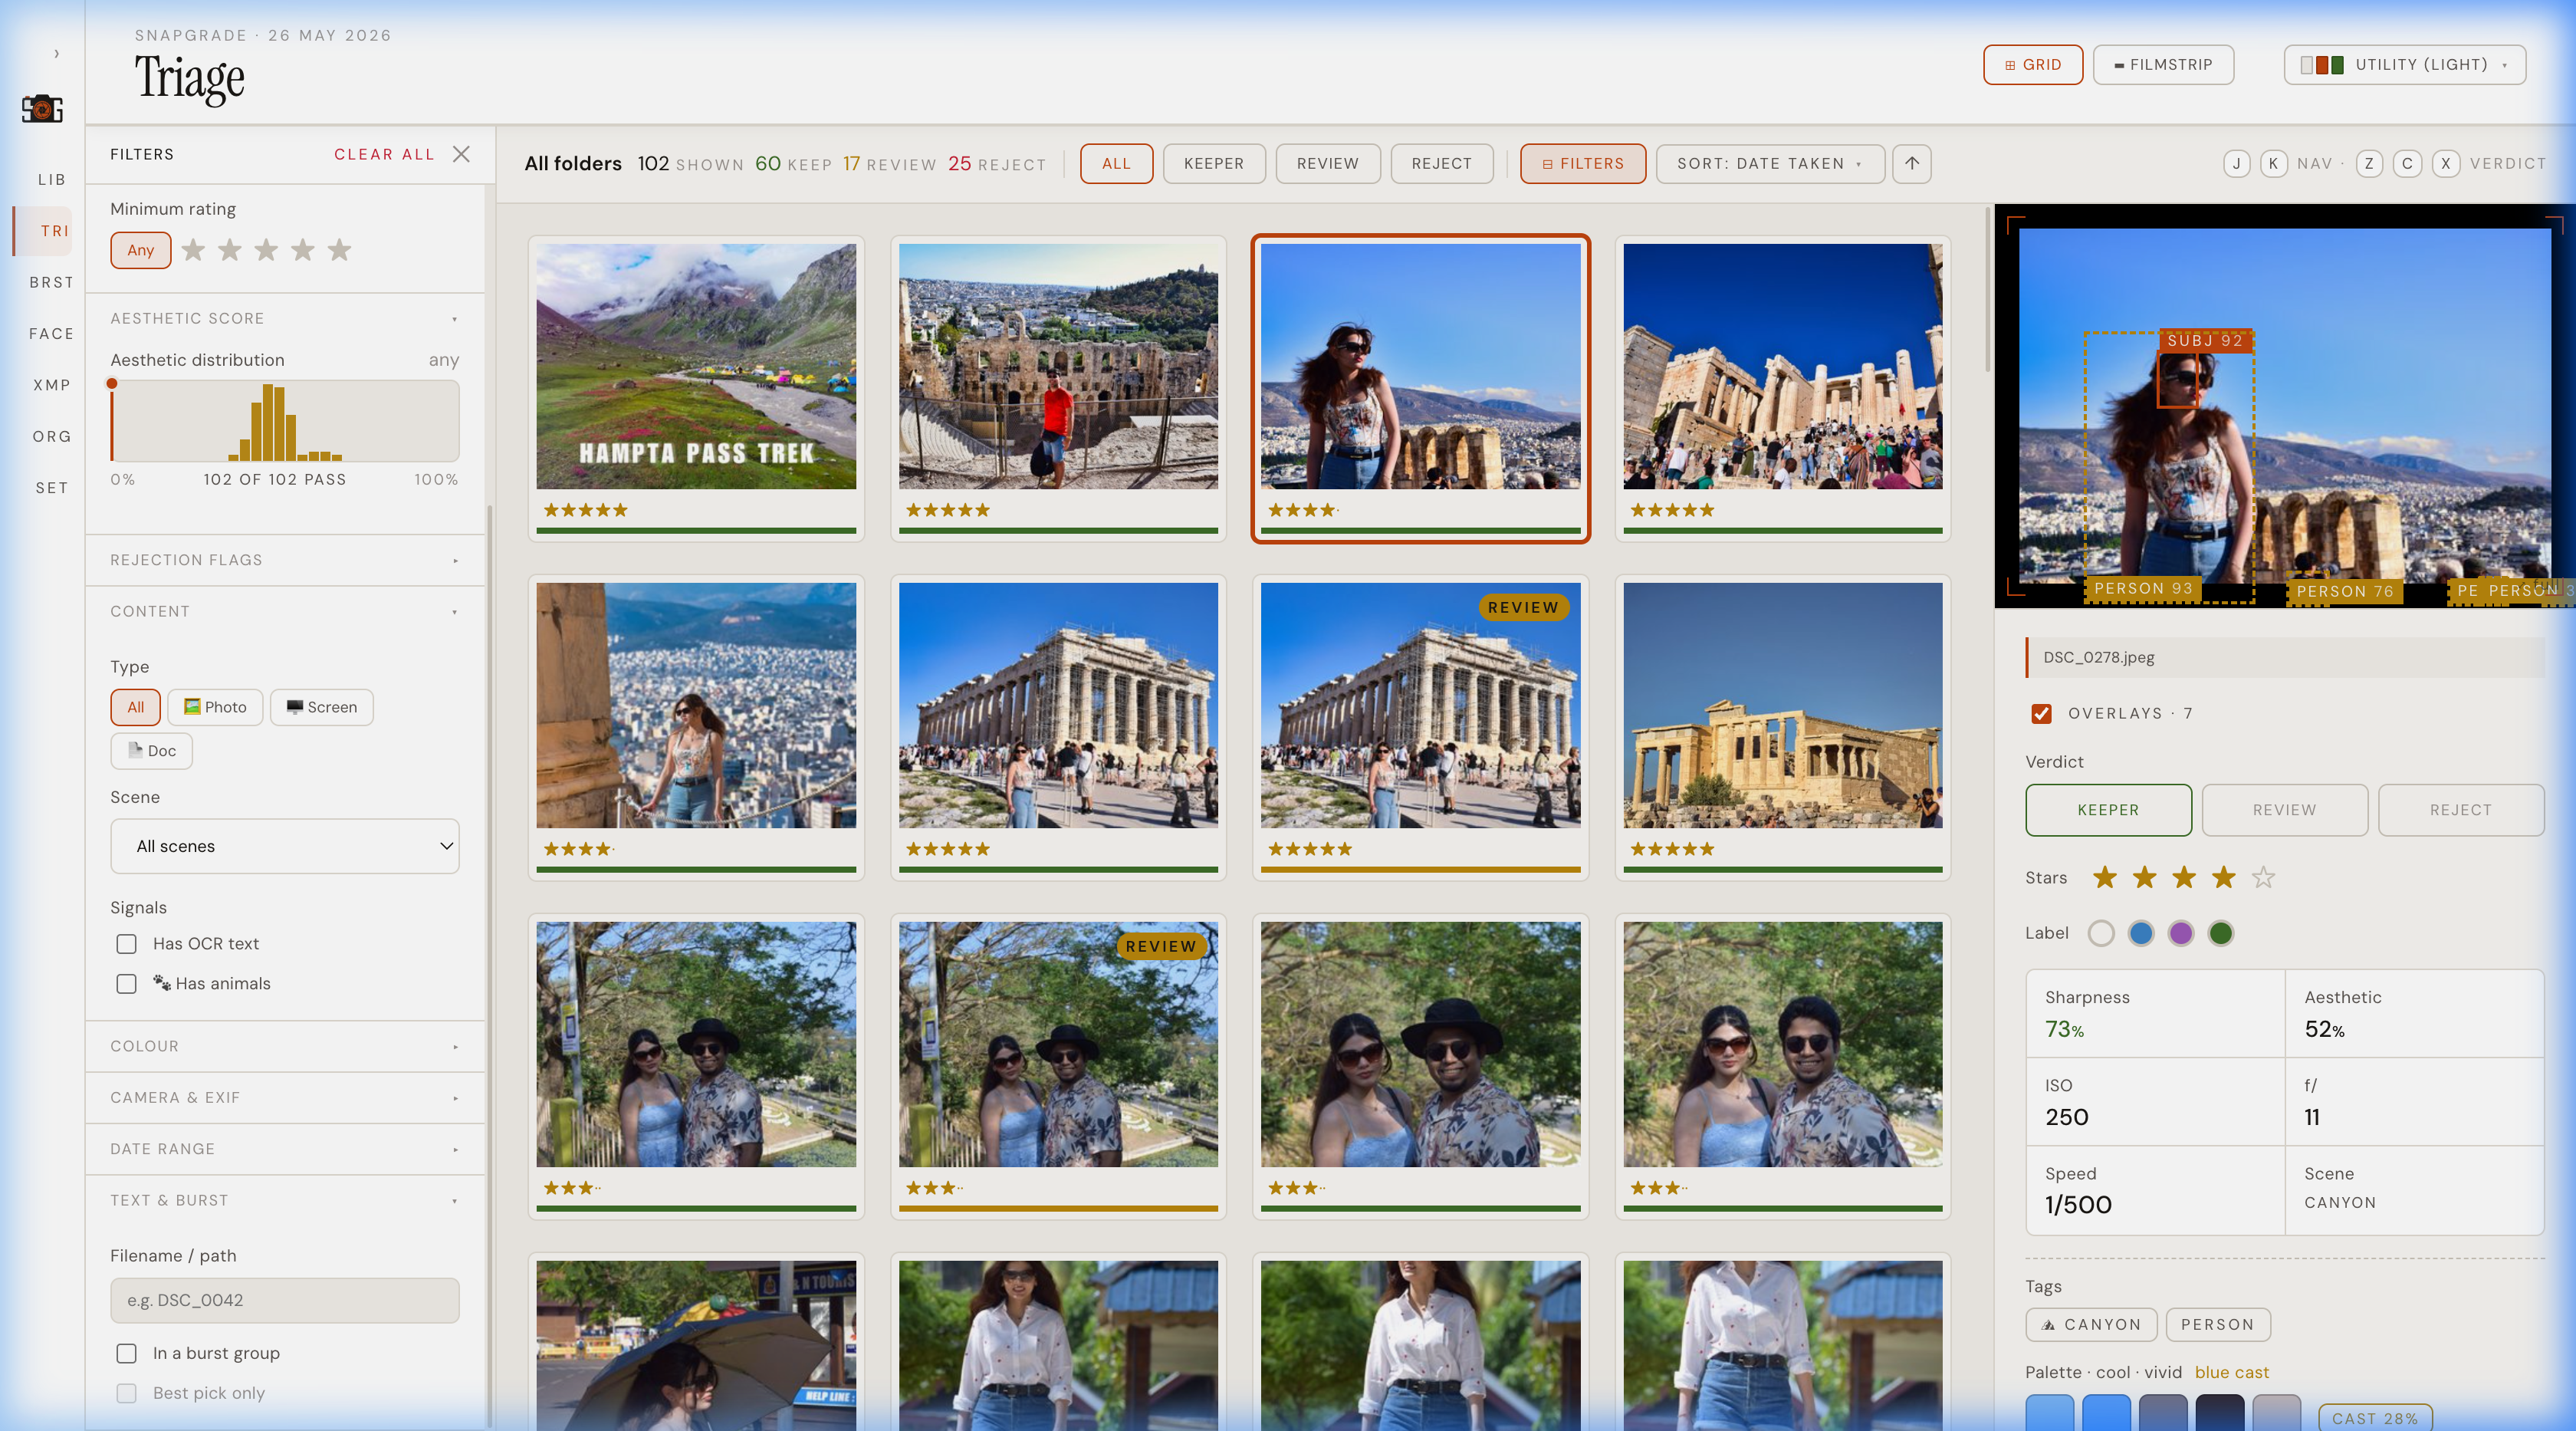
Task: Set minimum rating to three stars
Action: (266, 250)
